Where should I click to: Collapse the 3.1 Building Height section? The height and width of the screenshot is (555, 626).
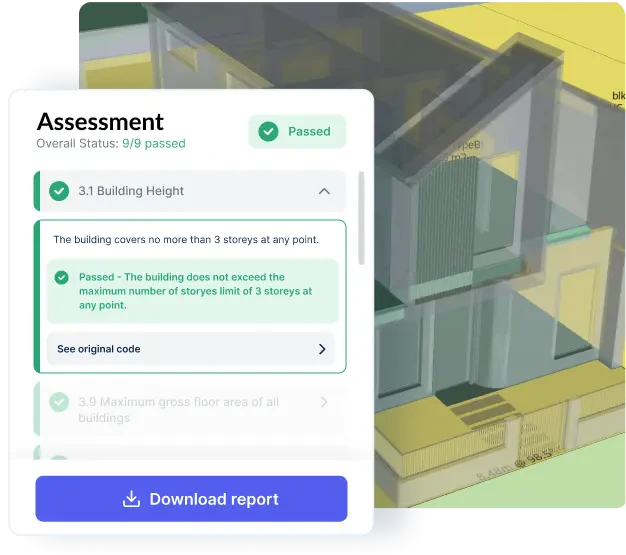(x=324, y=191)
